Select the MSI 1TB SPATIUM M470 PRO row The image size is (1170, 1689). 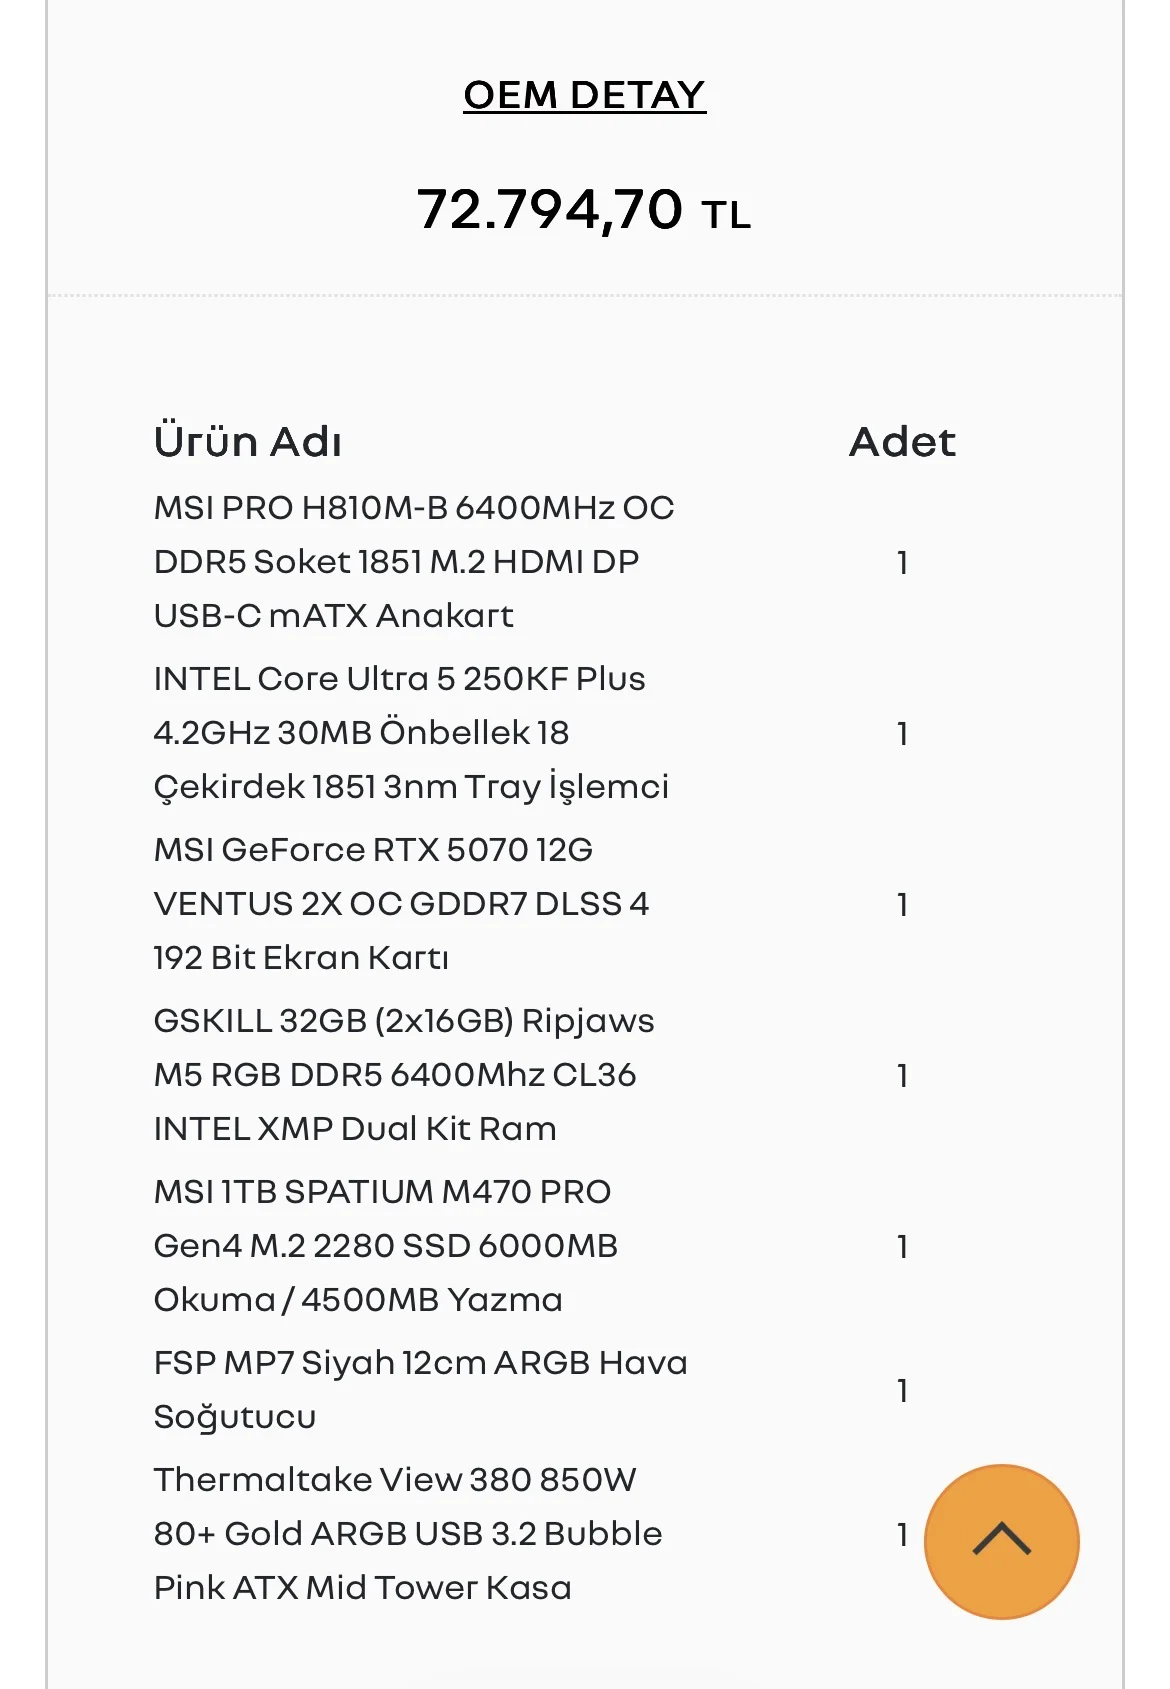pos(555,1246)
